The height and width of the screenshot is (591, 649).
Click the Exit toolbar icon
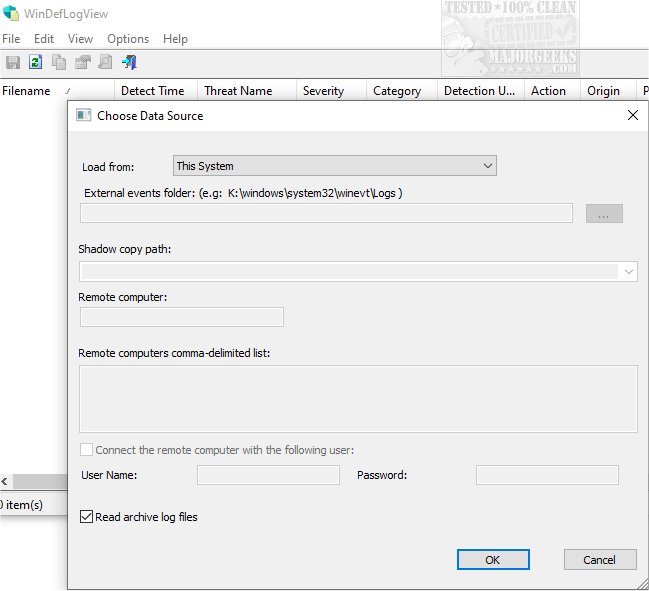point(129,62)
